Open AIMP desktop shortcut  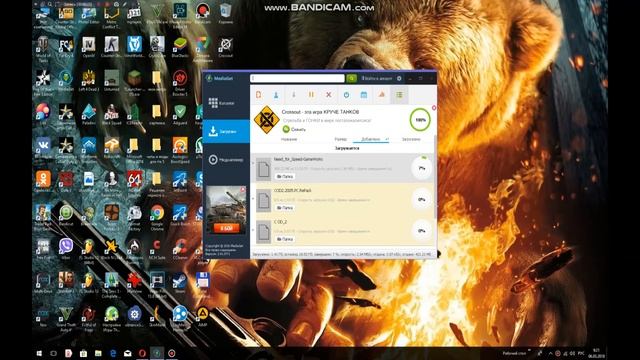pos(203,317)
